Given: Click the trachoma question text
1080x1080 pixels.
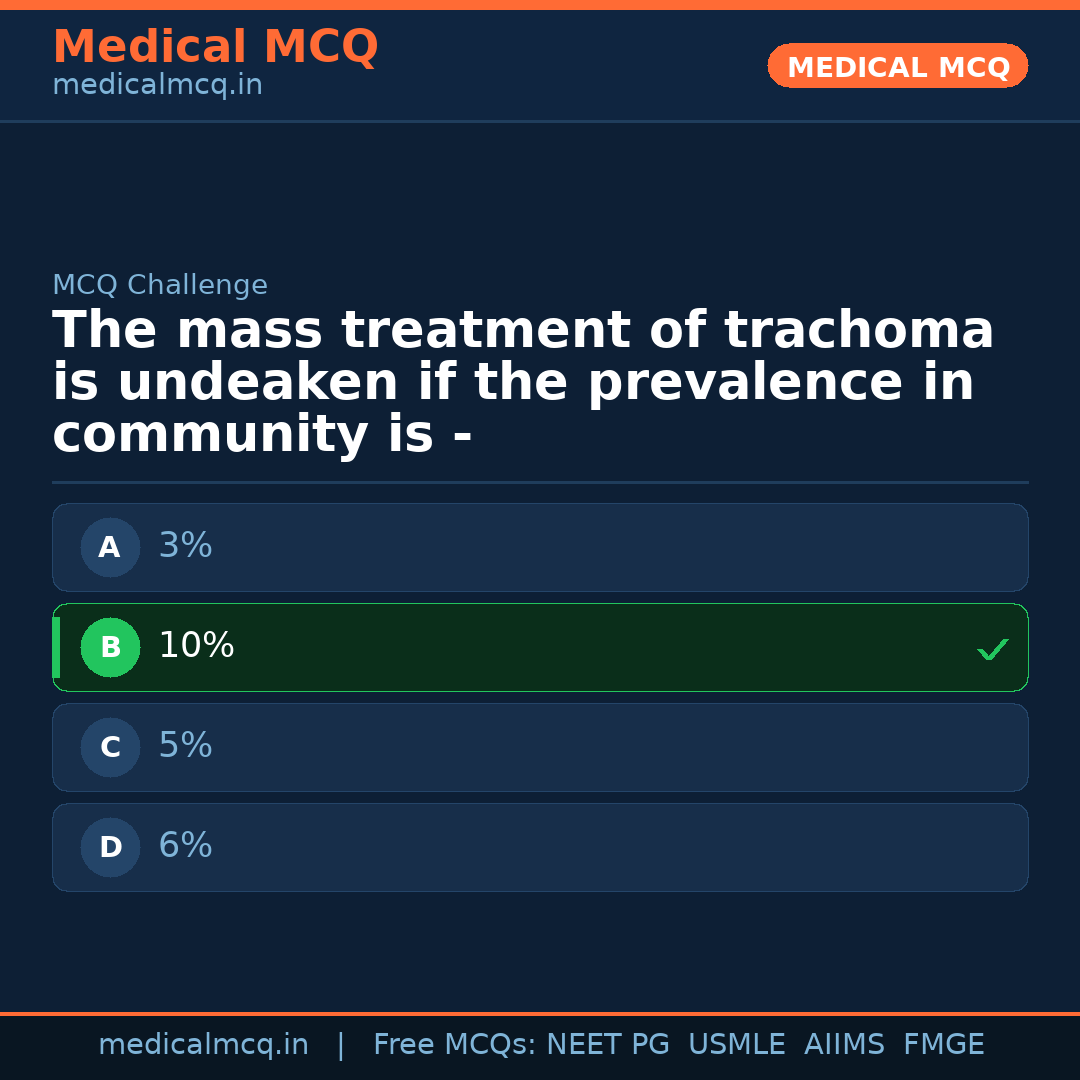Looking at the screenshot, I should click(522, 383).
